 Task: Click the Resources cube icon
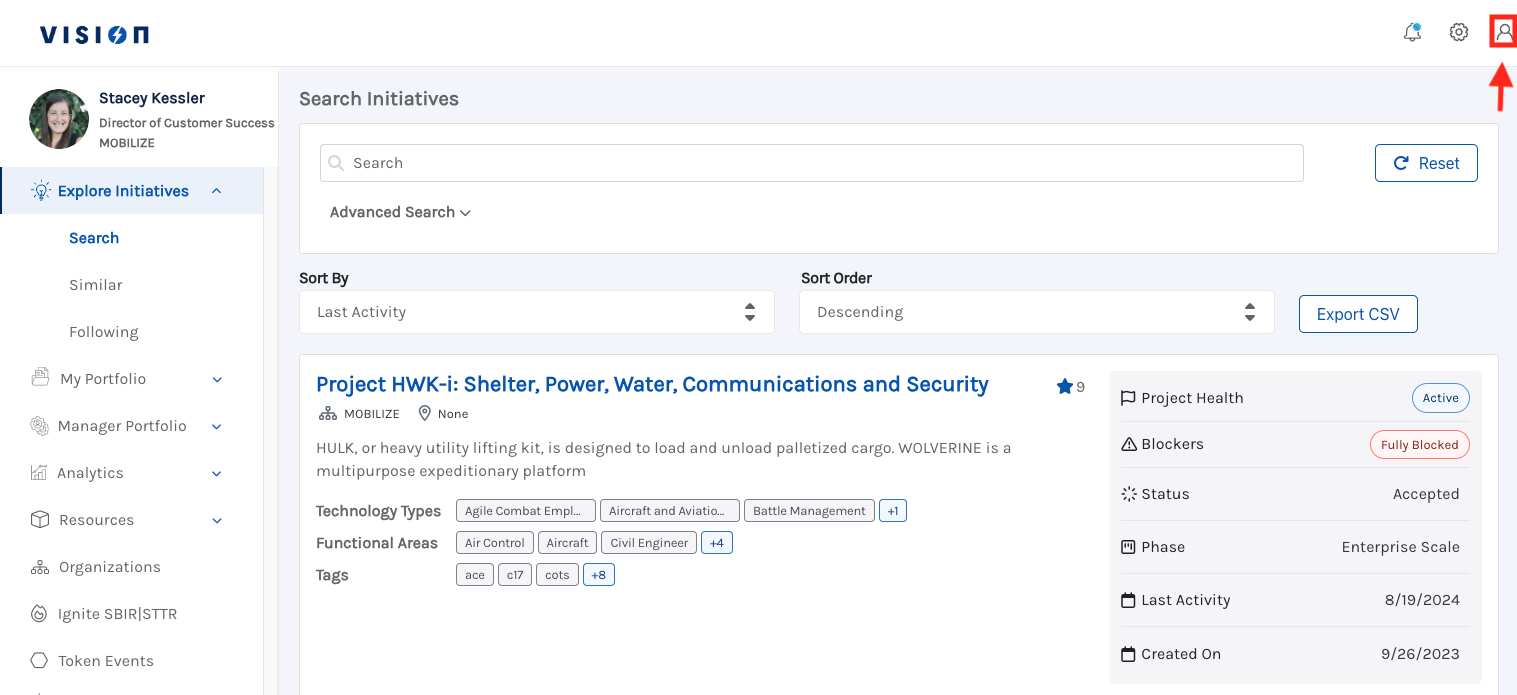coord(40,520)
